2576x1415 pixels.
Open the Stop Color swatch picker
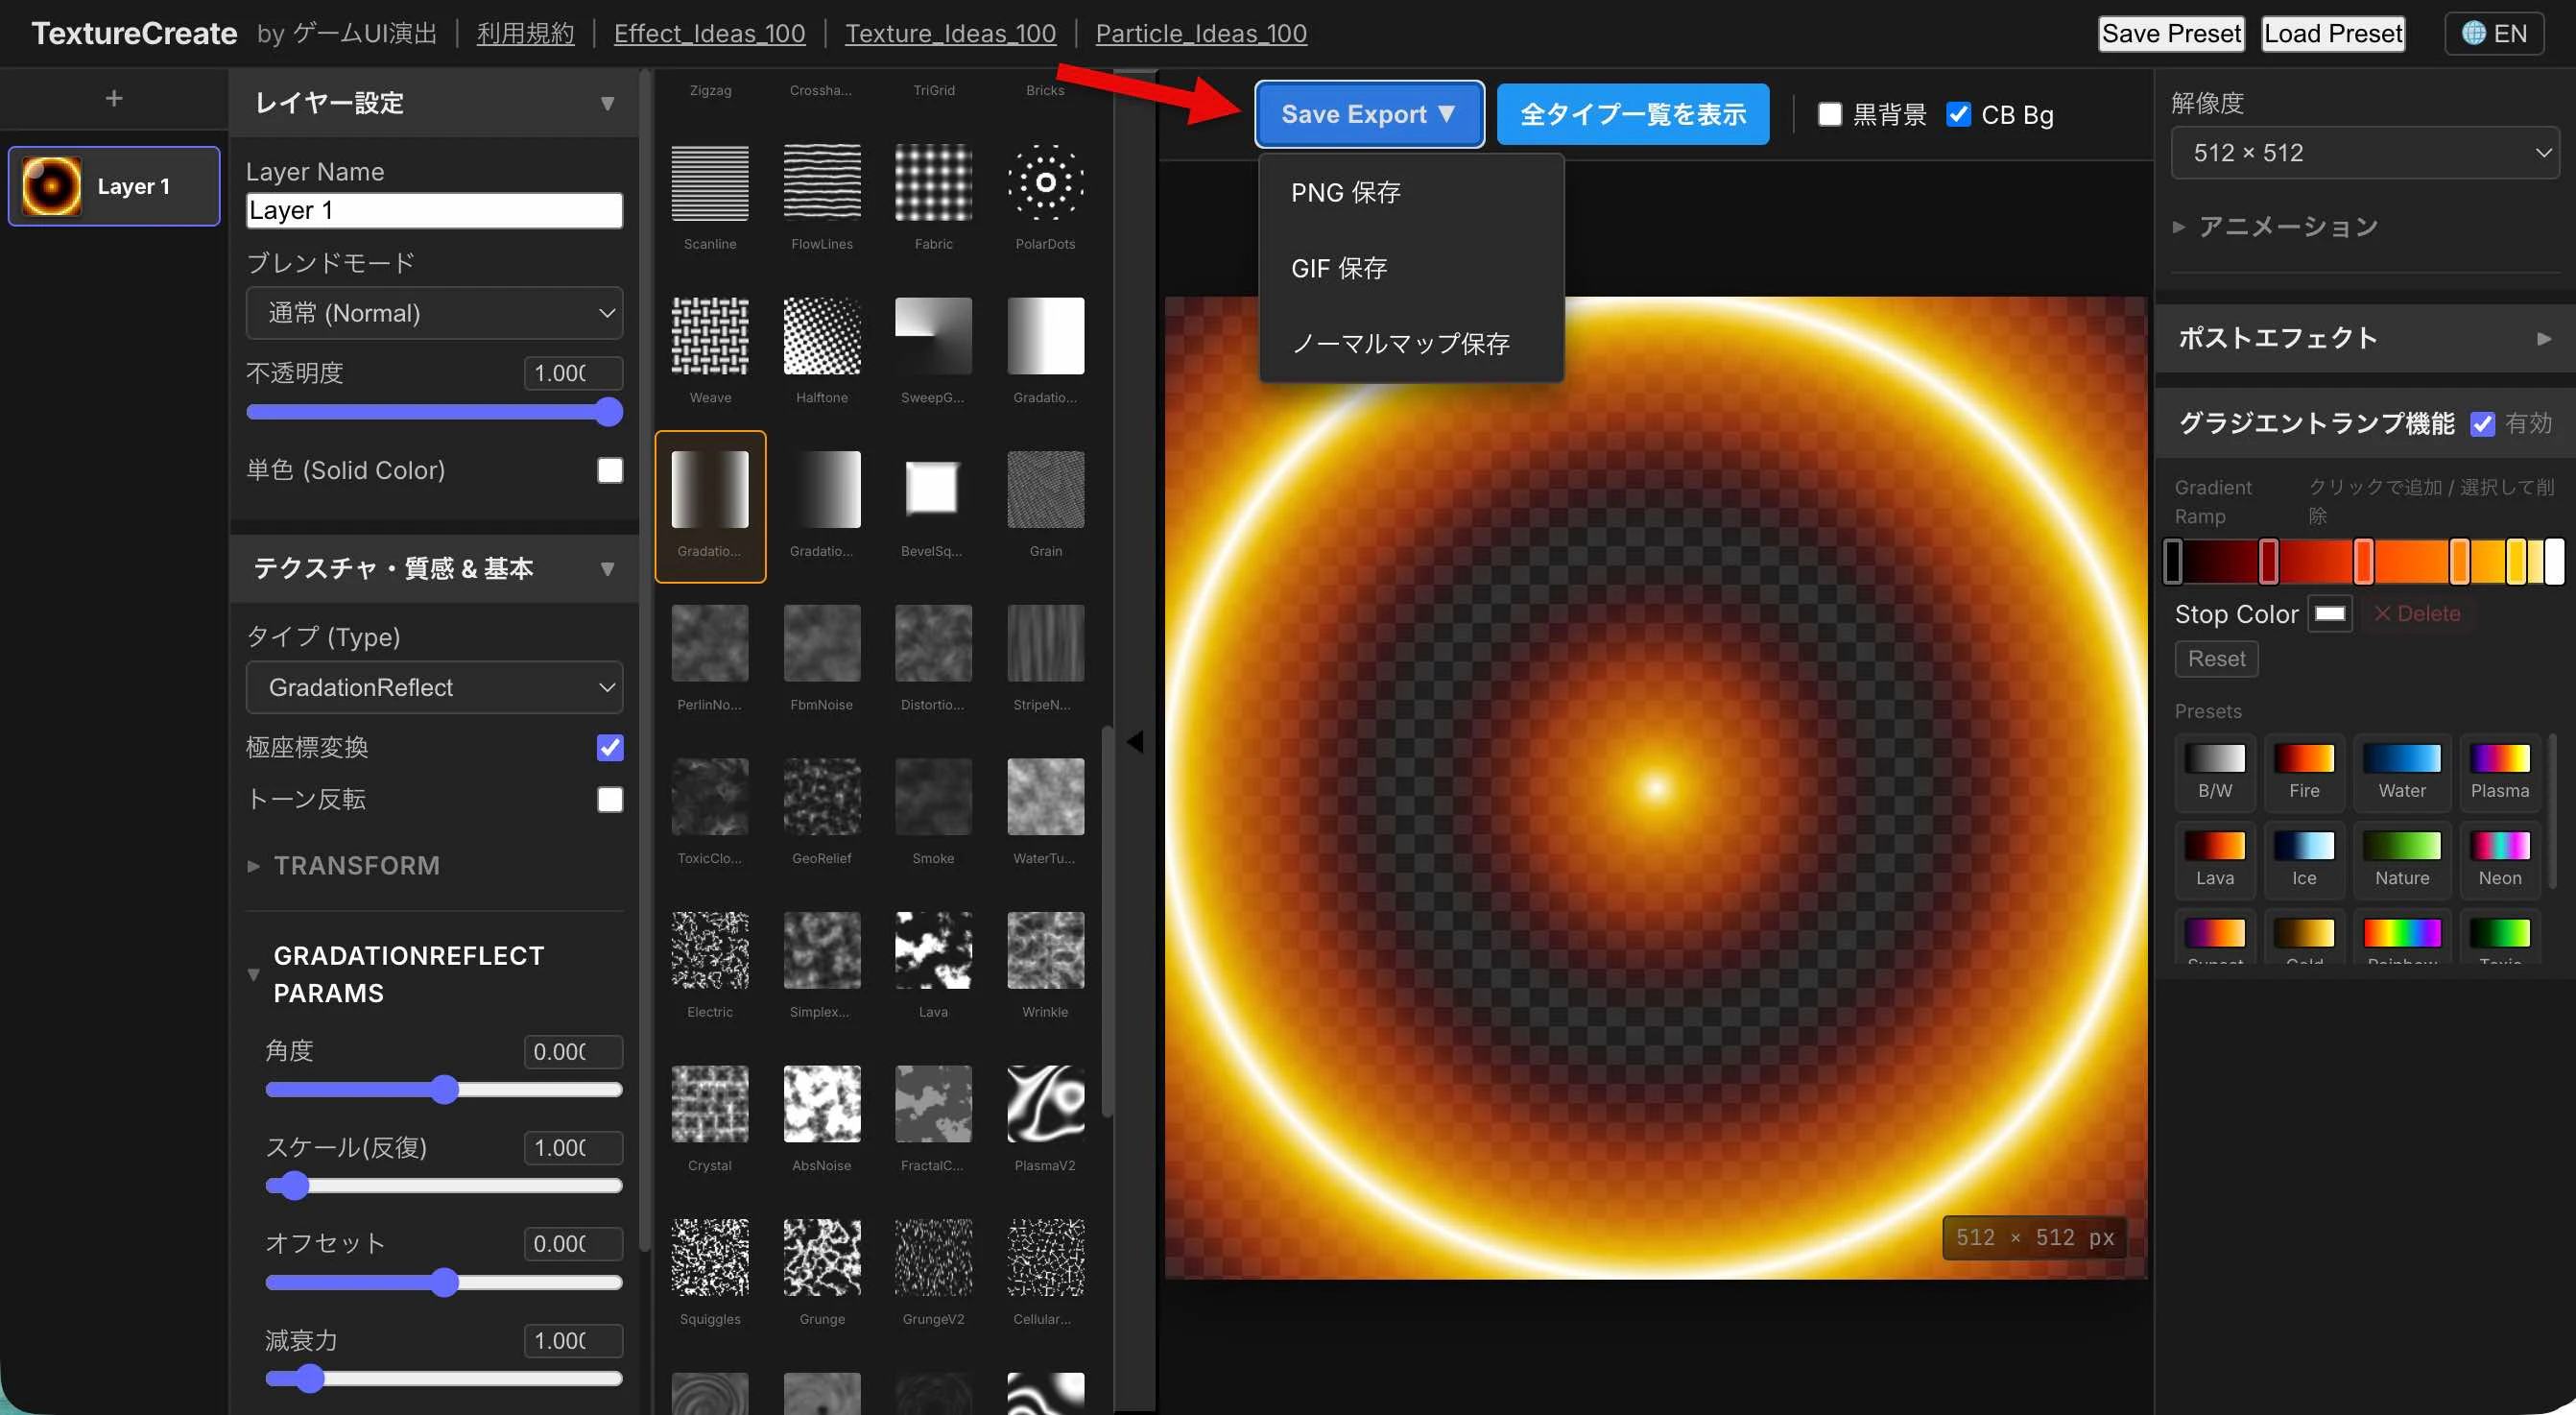pos(2329,613)
